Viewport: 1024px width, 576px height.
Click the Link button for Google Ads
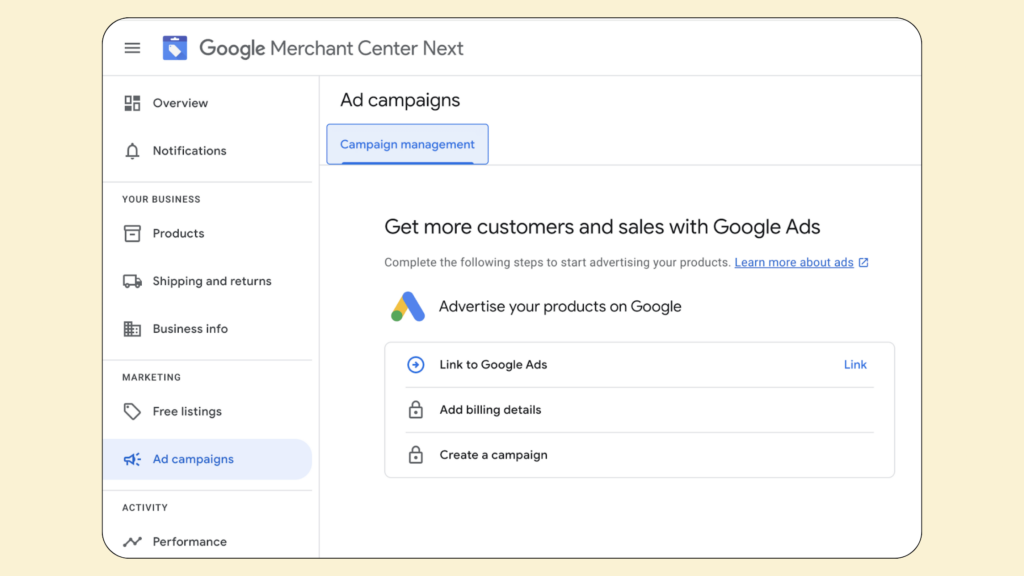[x=855, y=364]
